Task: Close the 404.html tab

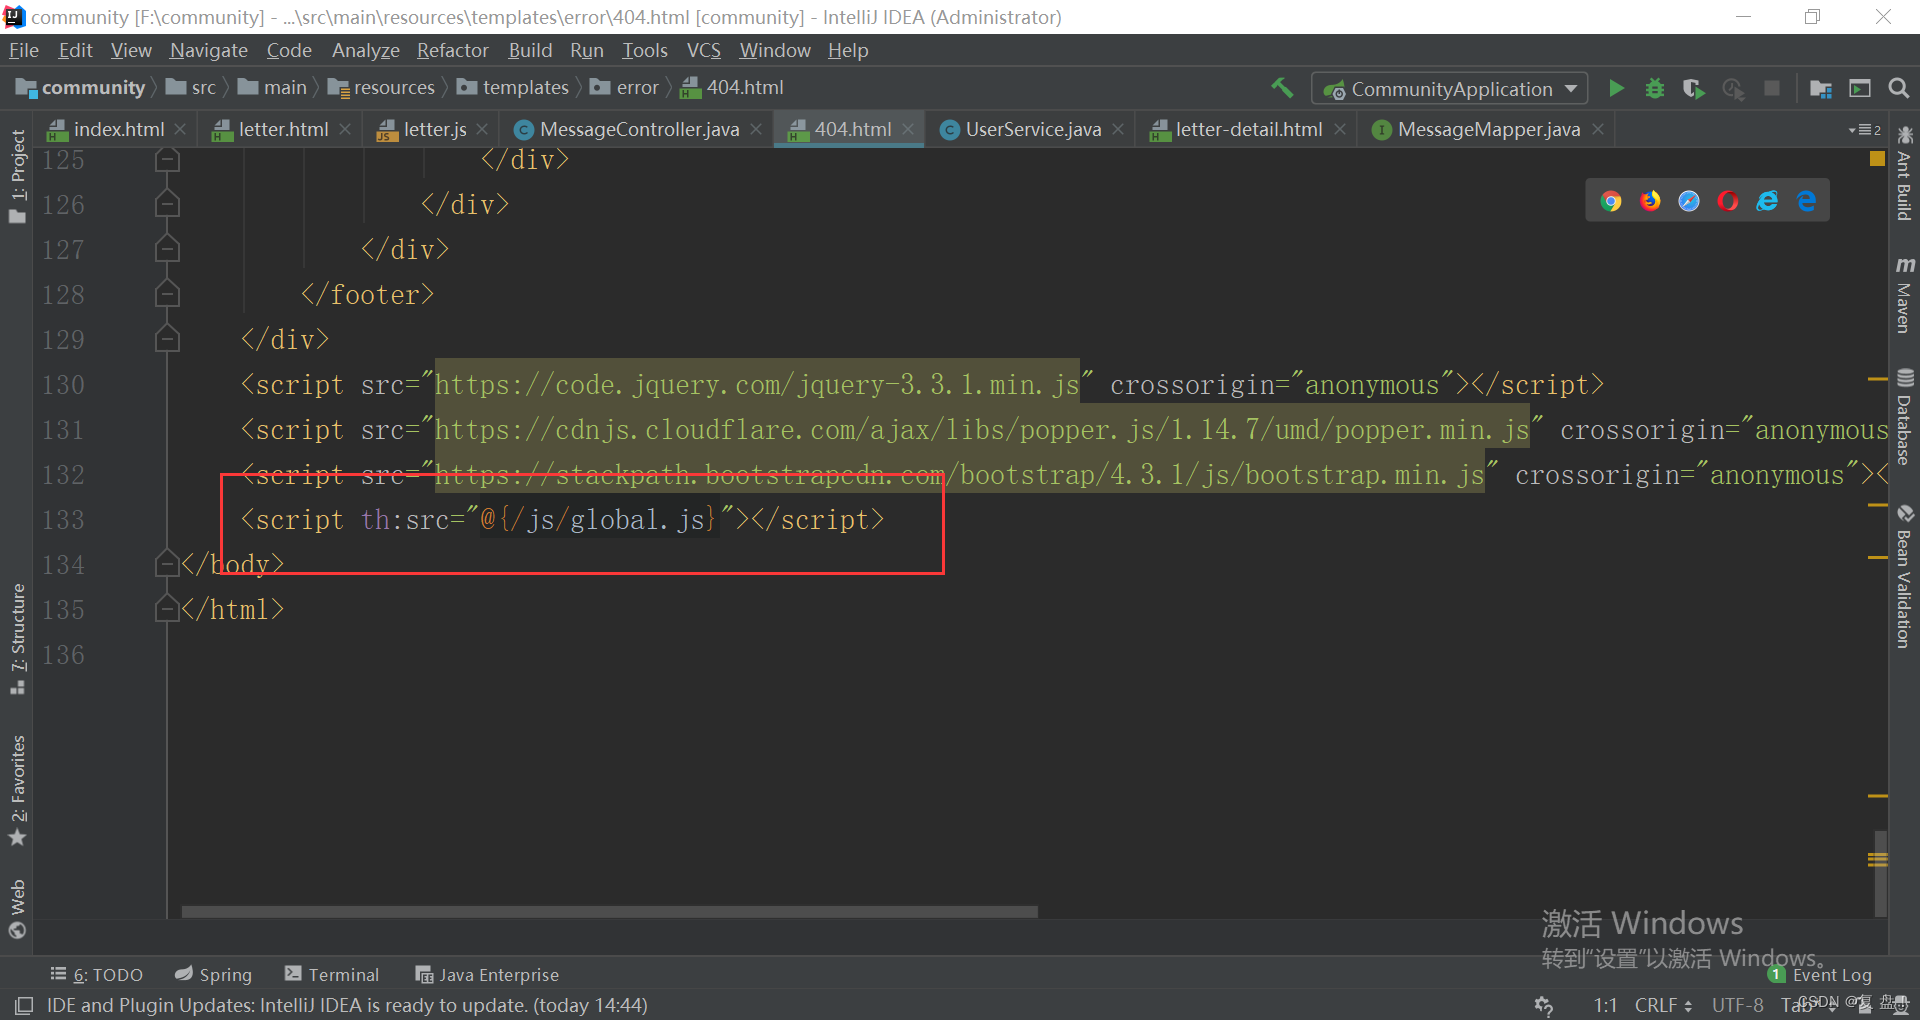Action: pos(908,129)
